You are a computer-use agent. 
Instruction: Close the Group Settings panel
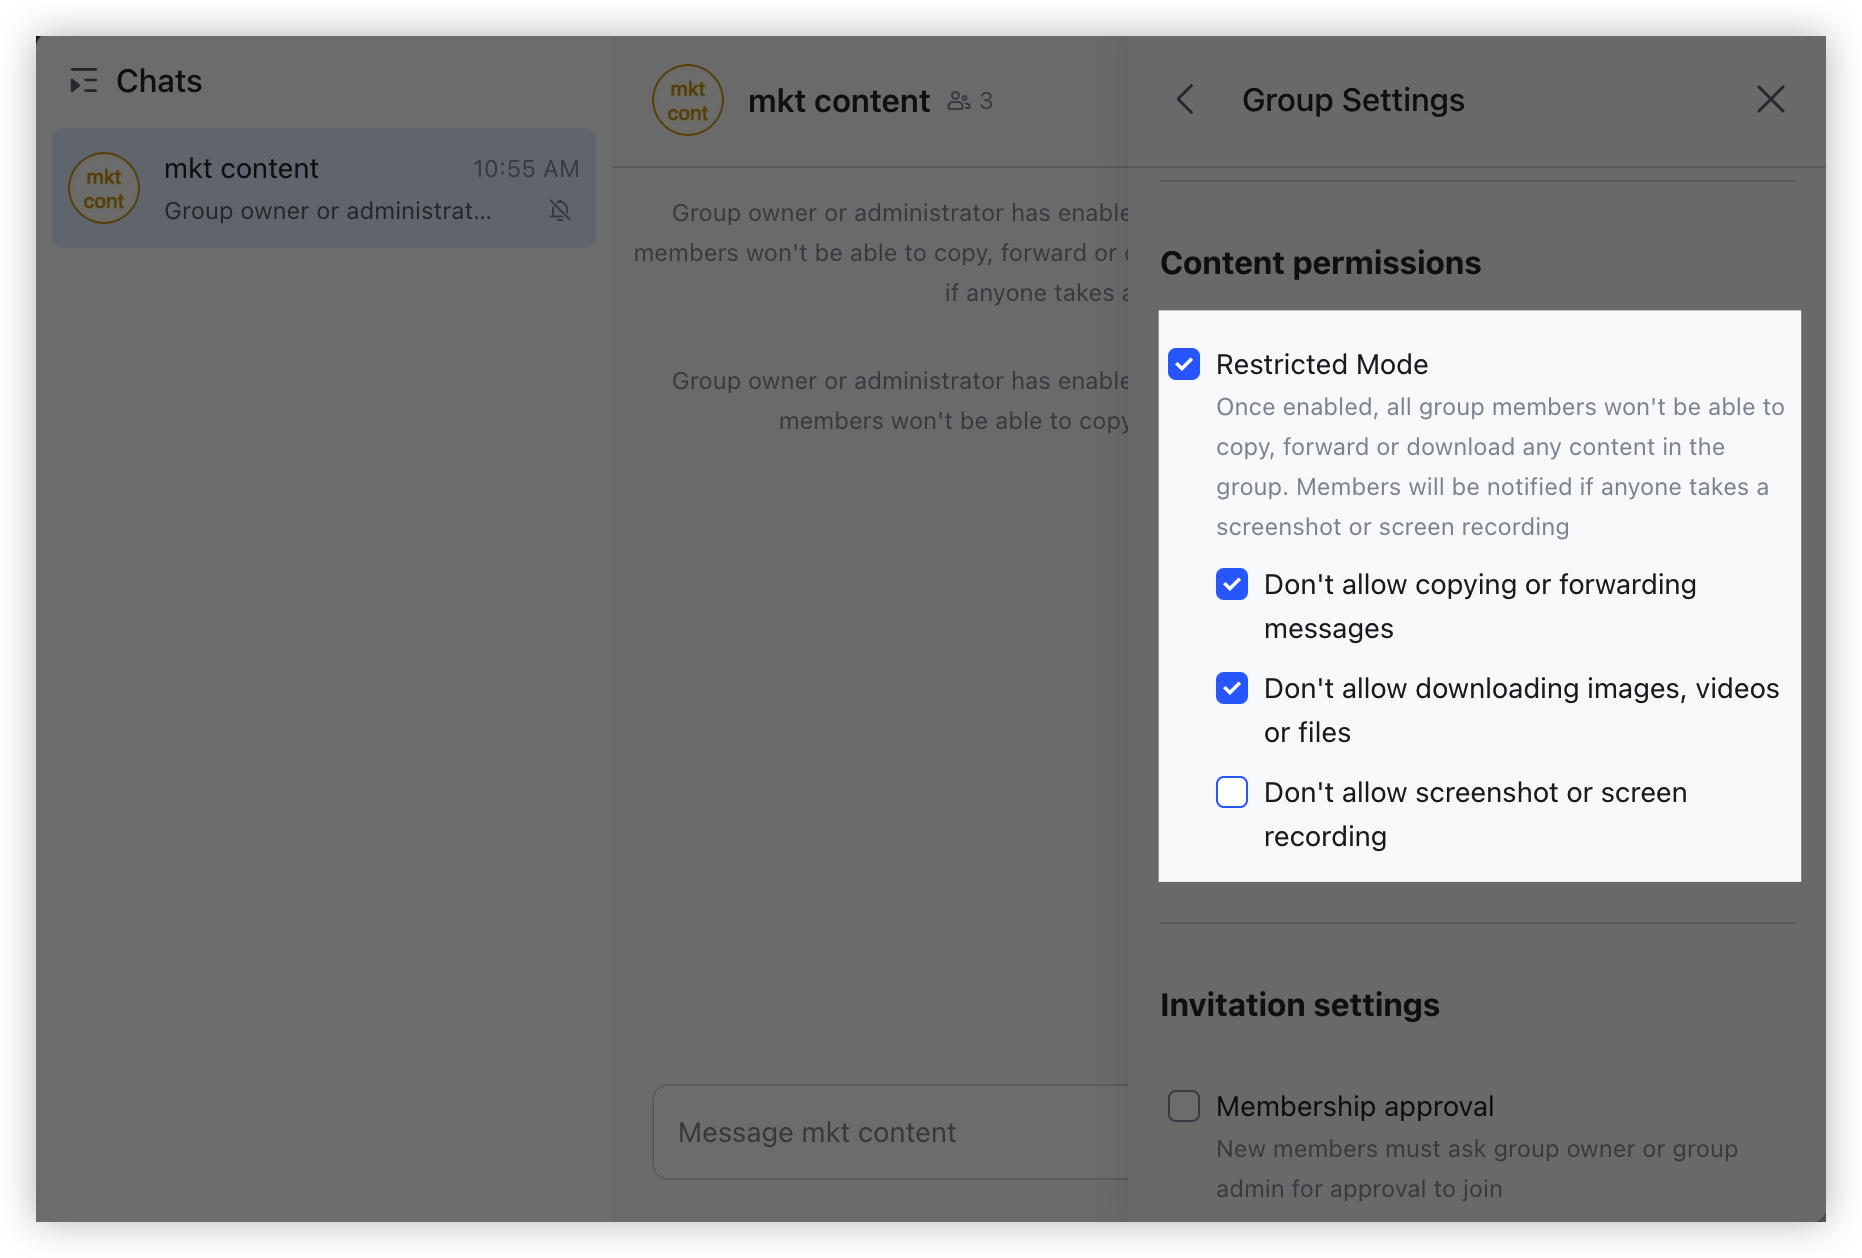(1770, 100)
